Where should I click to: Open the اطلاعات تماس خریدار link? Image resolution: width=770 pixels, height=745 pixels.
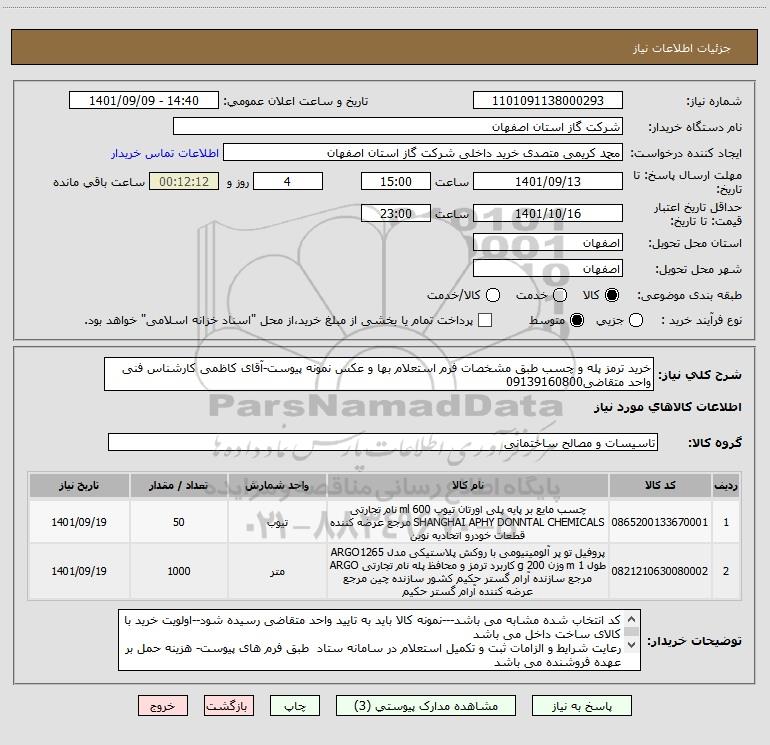165,153
